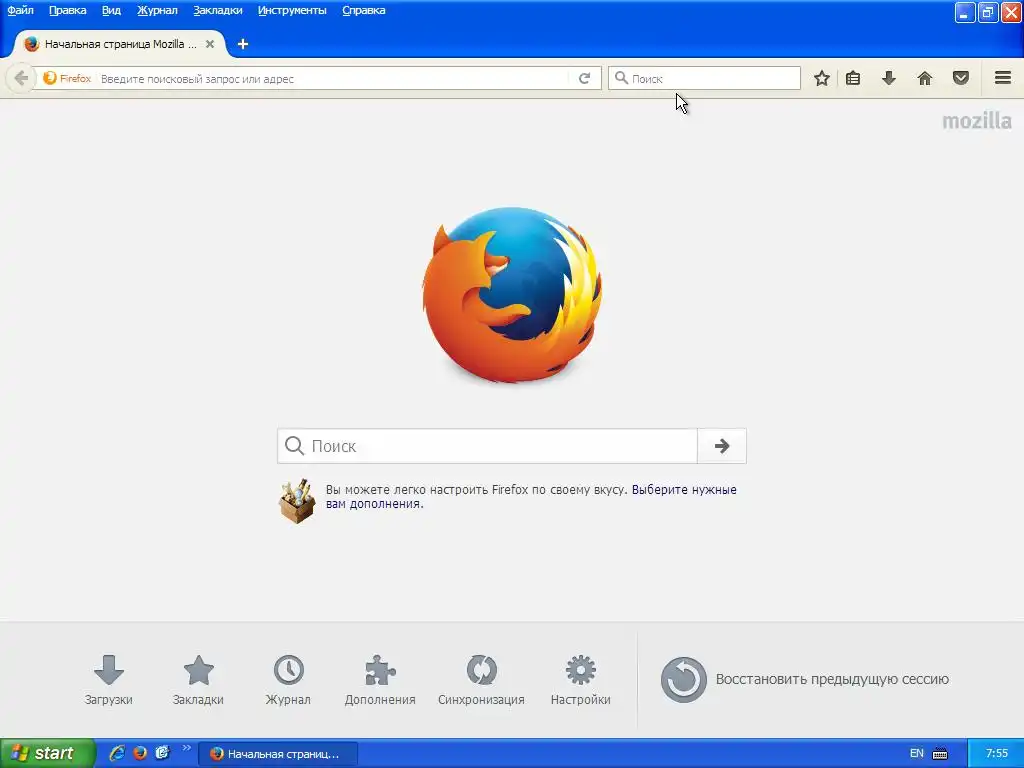This screenshot has height=768, width=1024.
Task: Follow the Выберите нужные вам дополнения link
Action: 531,496
